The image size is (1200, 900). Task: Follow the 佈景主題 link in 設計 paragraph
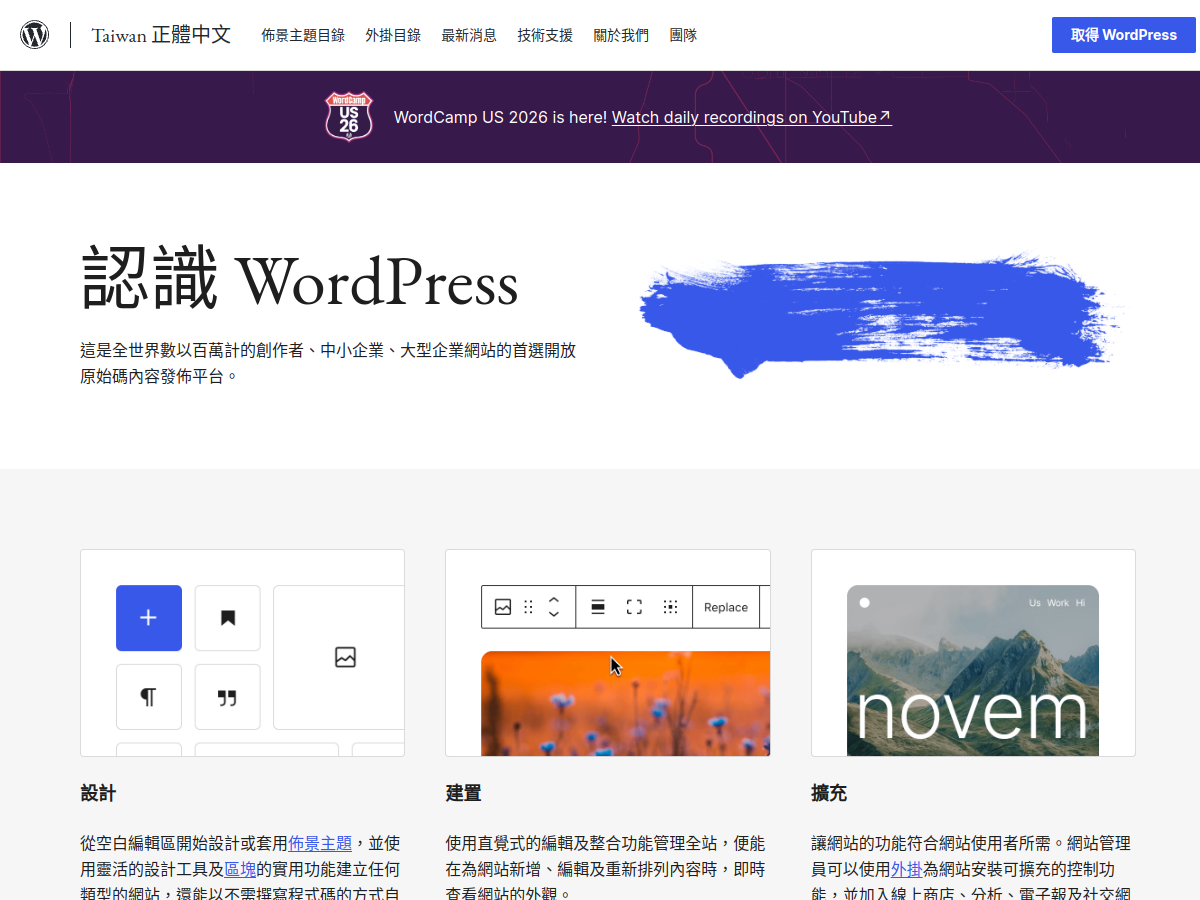pyautogui.click(x=320, y=843)
